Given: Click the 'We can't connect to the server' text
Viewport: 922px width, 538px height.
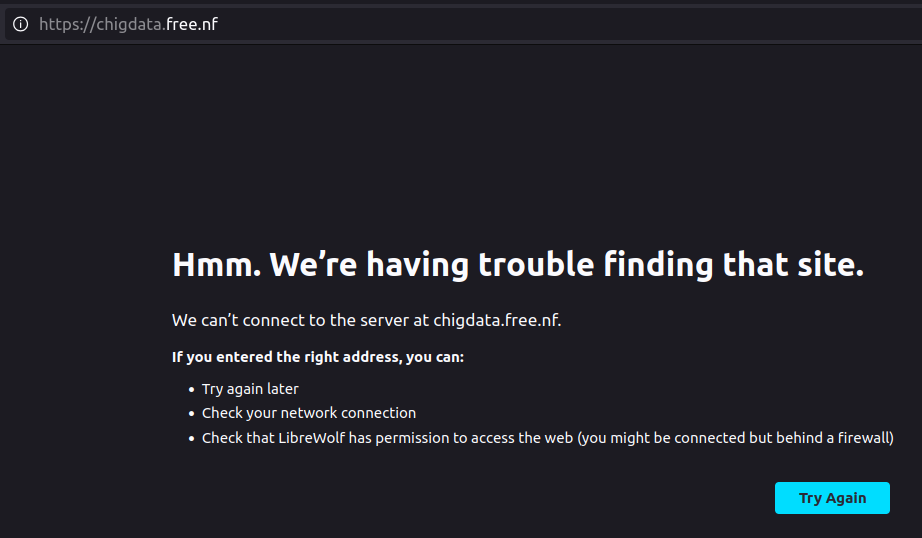Looking at the screenshot, I should [300, 320].
